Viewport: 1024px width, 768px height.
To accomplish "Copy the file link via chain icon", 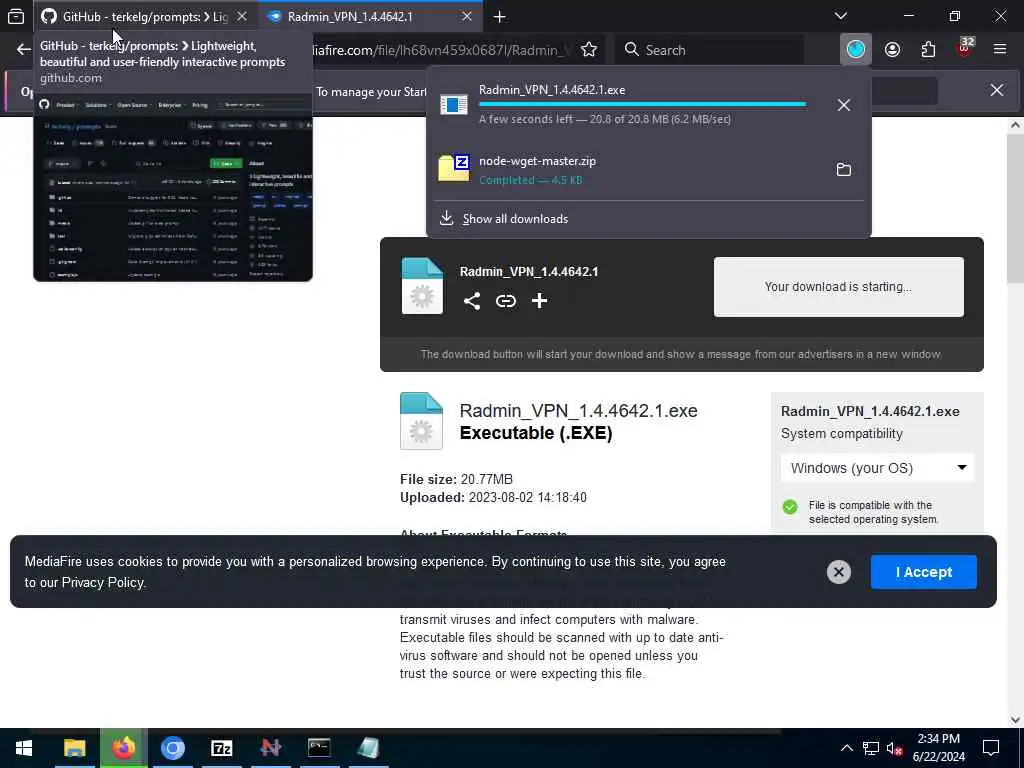I will pos(505,301).
